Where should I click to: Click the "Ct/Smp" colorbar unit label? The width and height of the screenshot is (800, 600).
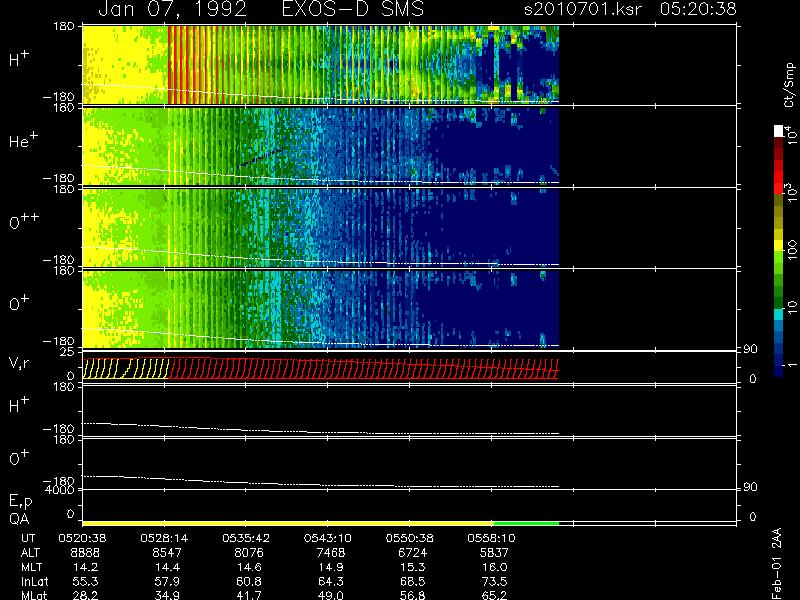[x=790, y=85]
